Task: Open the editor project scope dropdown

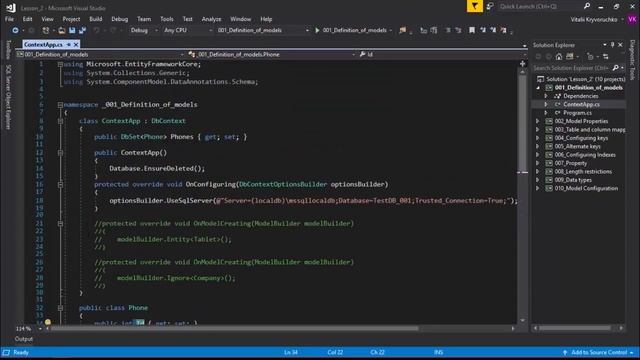Action: 100,54
